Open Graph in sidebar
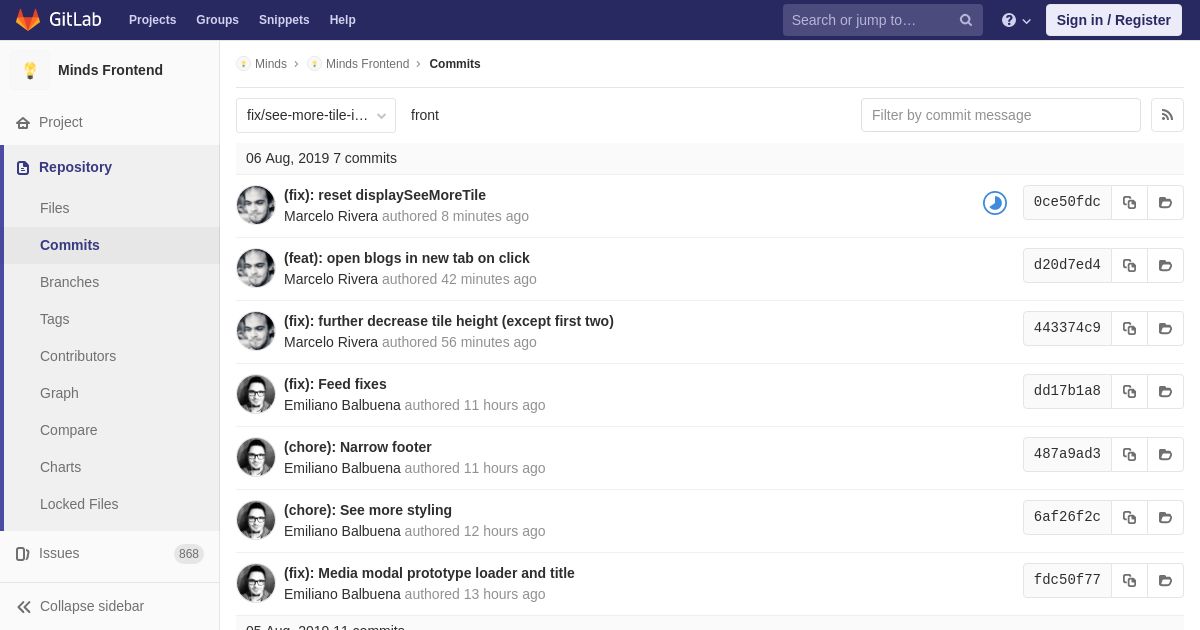 pyautogui.click(x=59, y=393)
